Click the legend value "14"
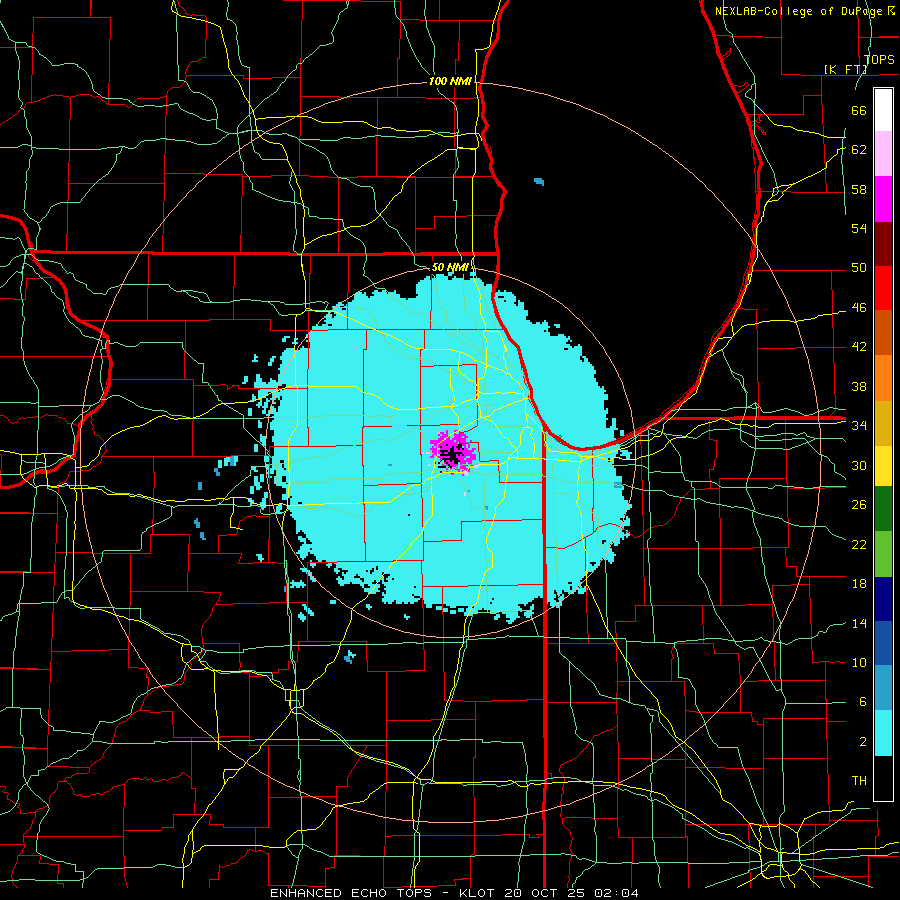The width and height of the screenshot is (900, 900). 859,623
